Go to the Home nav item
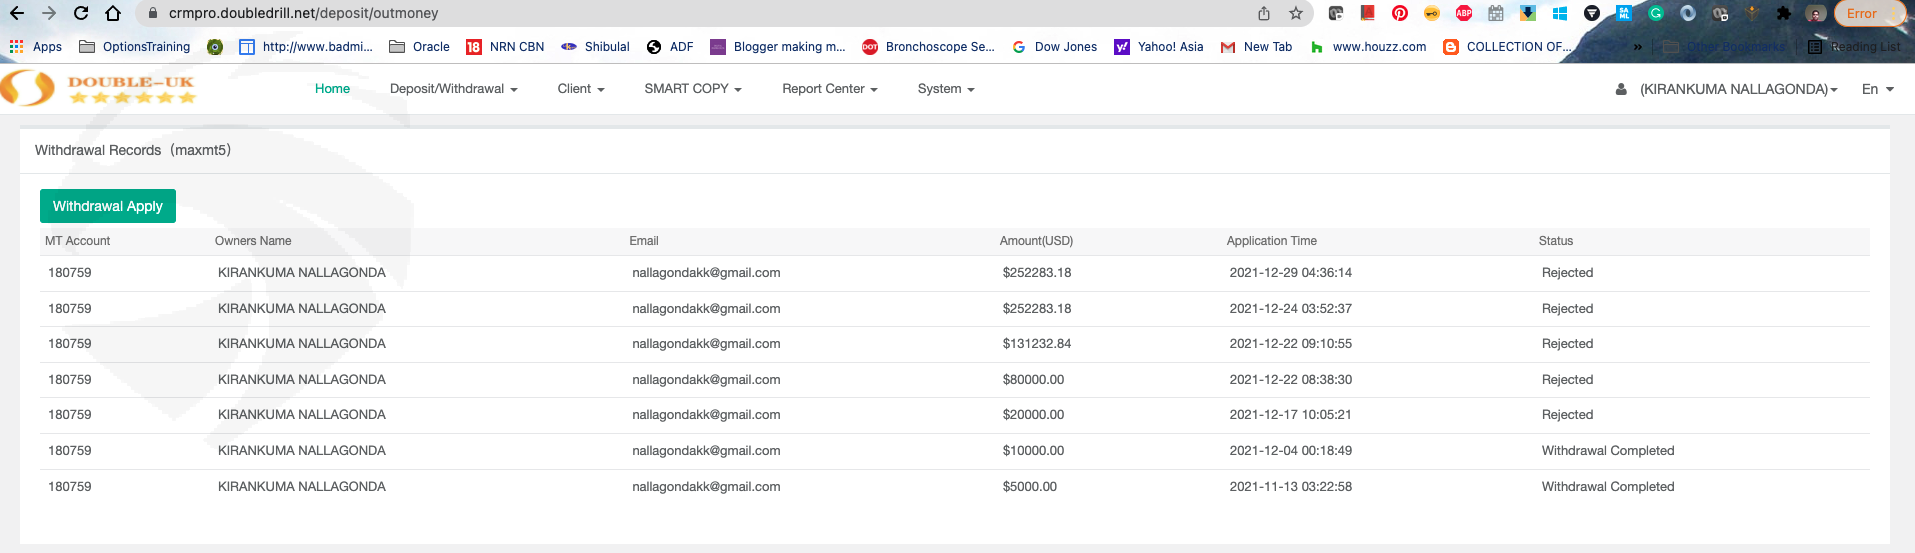This screenshot has height=553, width=1915. point(332,89)
